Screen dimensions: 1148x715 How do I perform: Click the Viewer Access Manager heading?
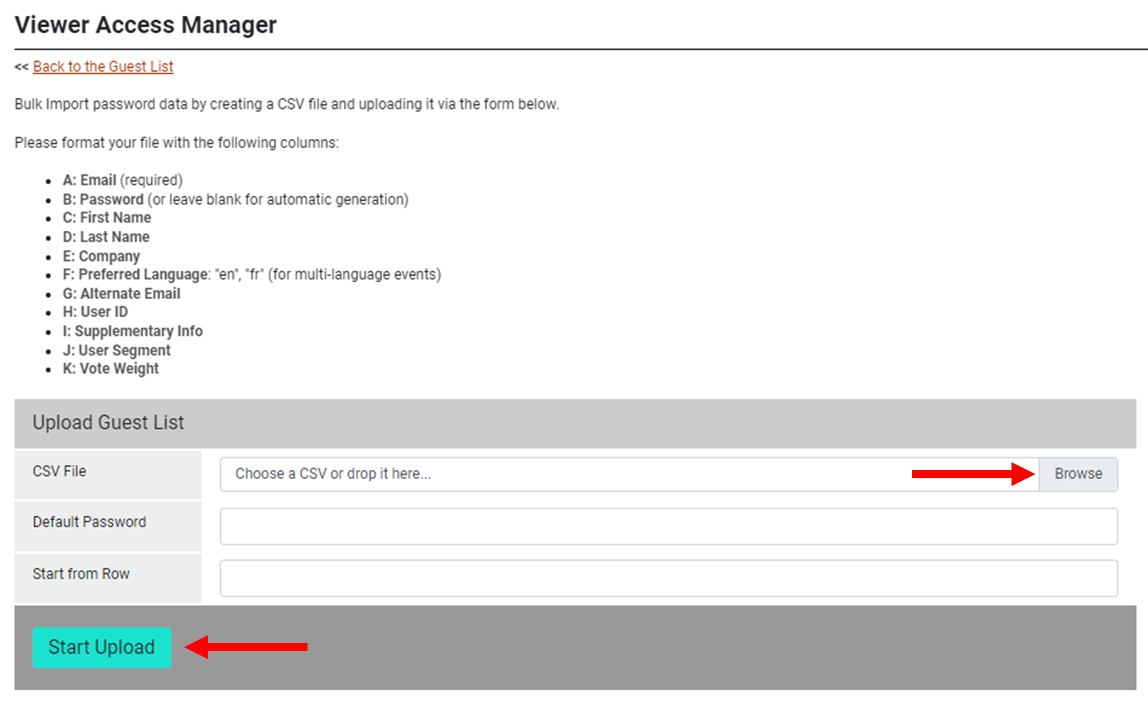(x=146, y=25)
